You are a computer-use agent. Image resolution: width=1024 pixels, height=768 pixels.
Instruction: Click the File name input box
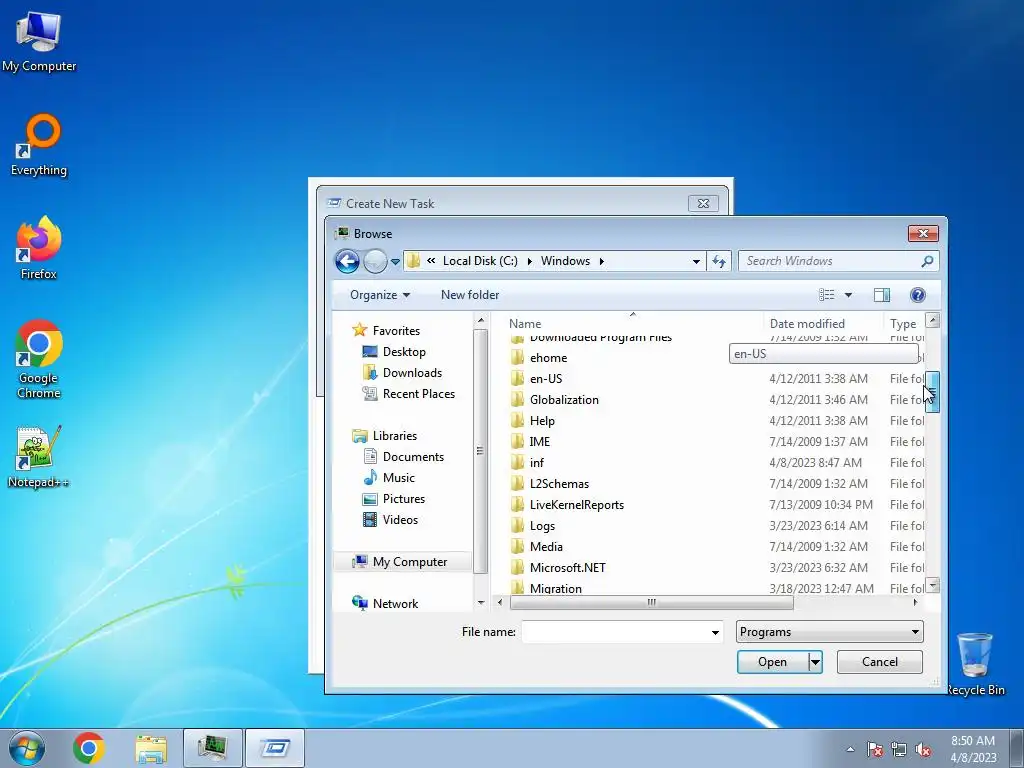point(615,632)
